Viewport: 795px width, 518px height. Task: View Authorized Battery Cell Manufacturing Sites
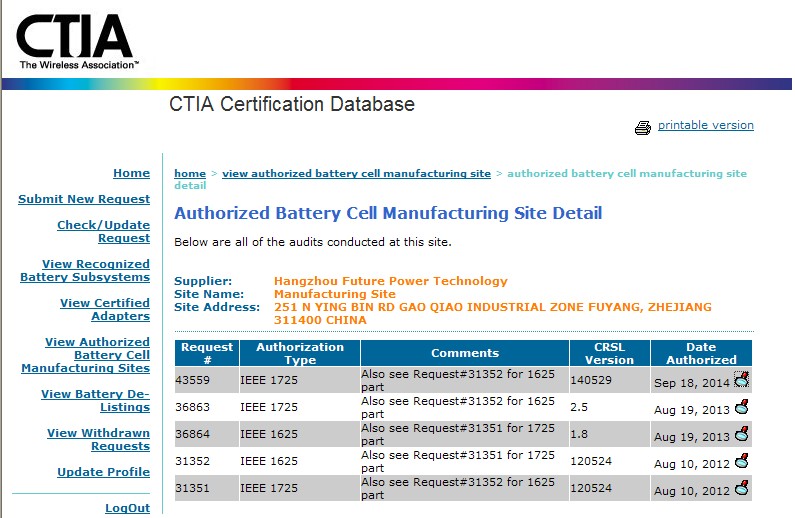86,355
